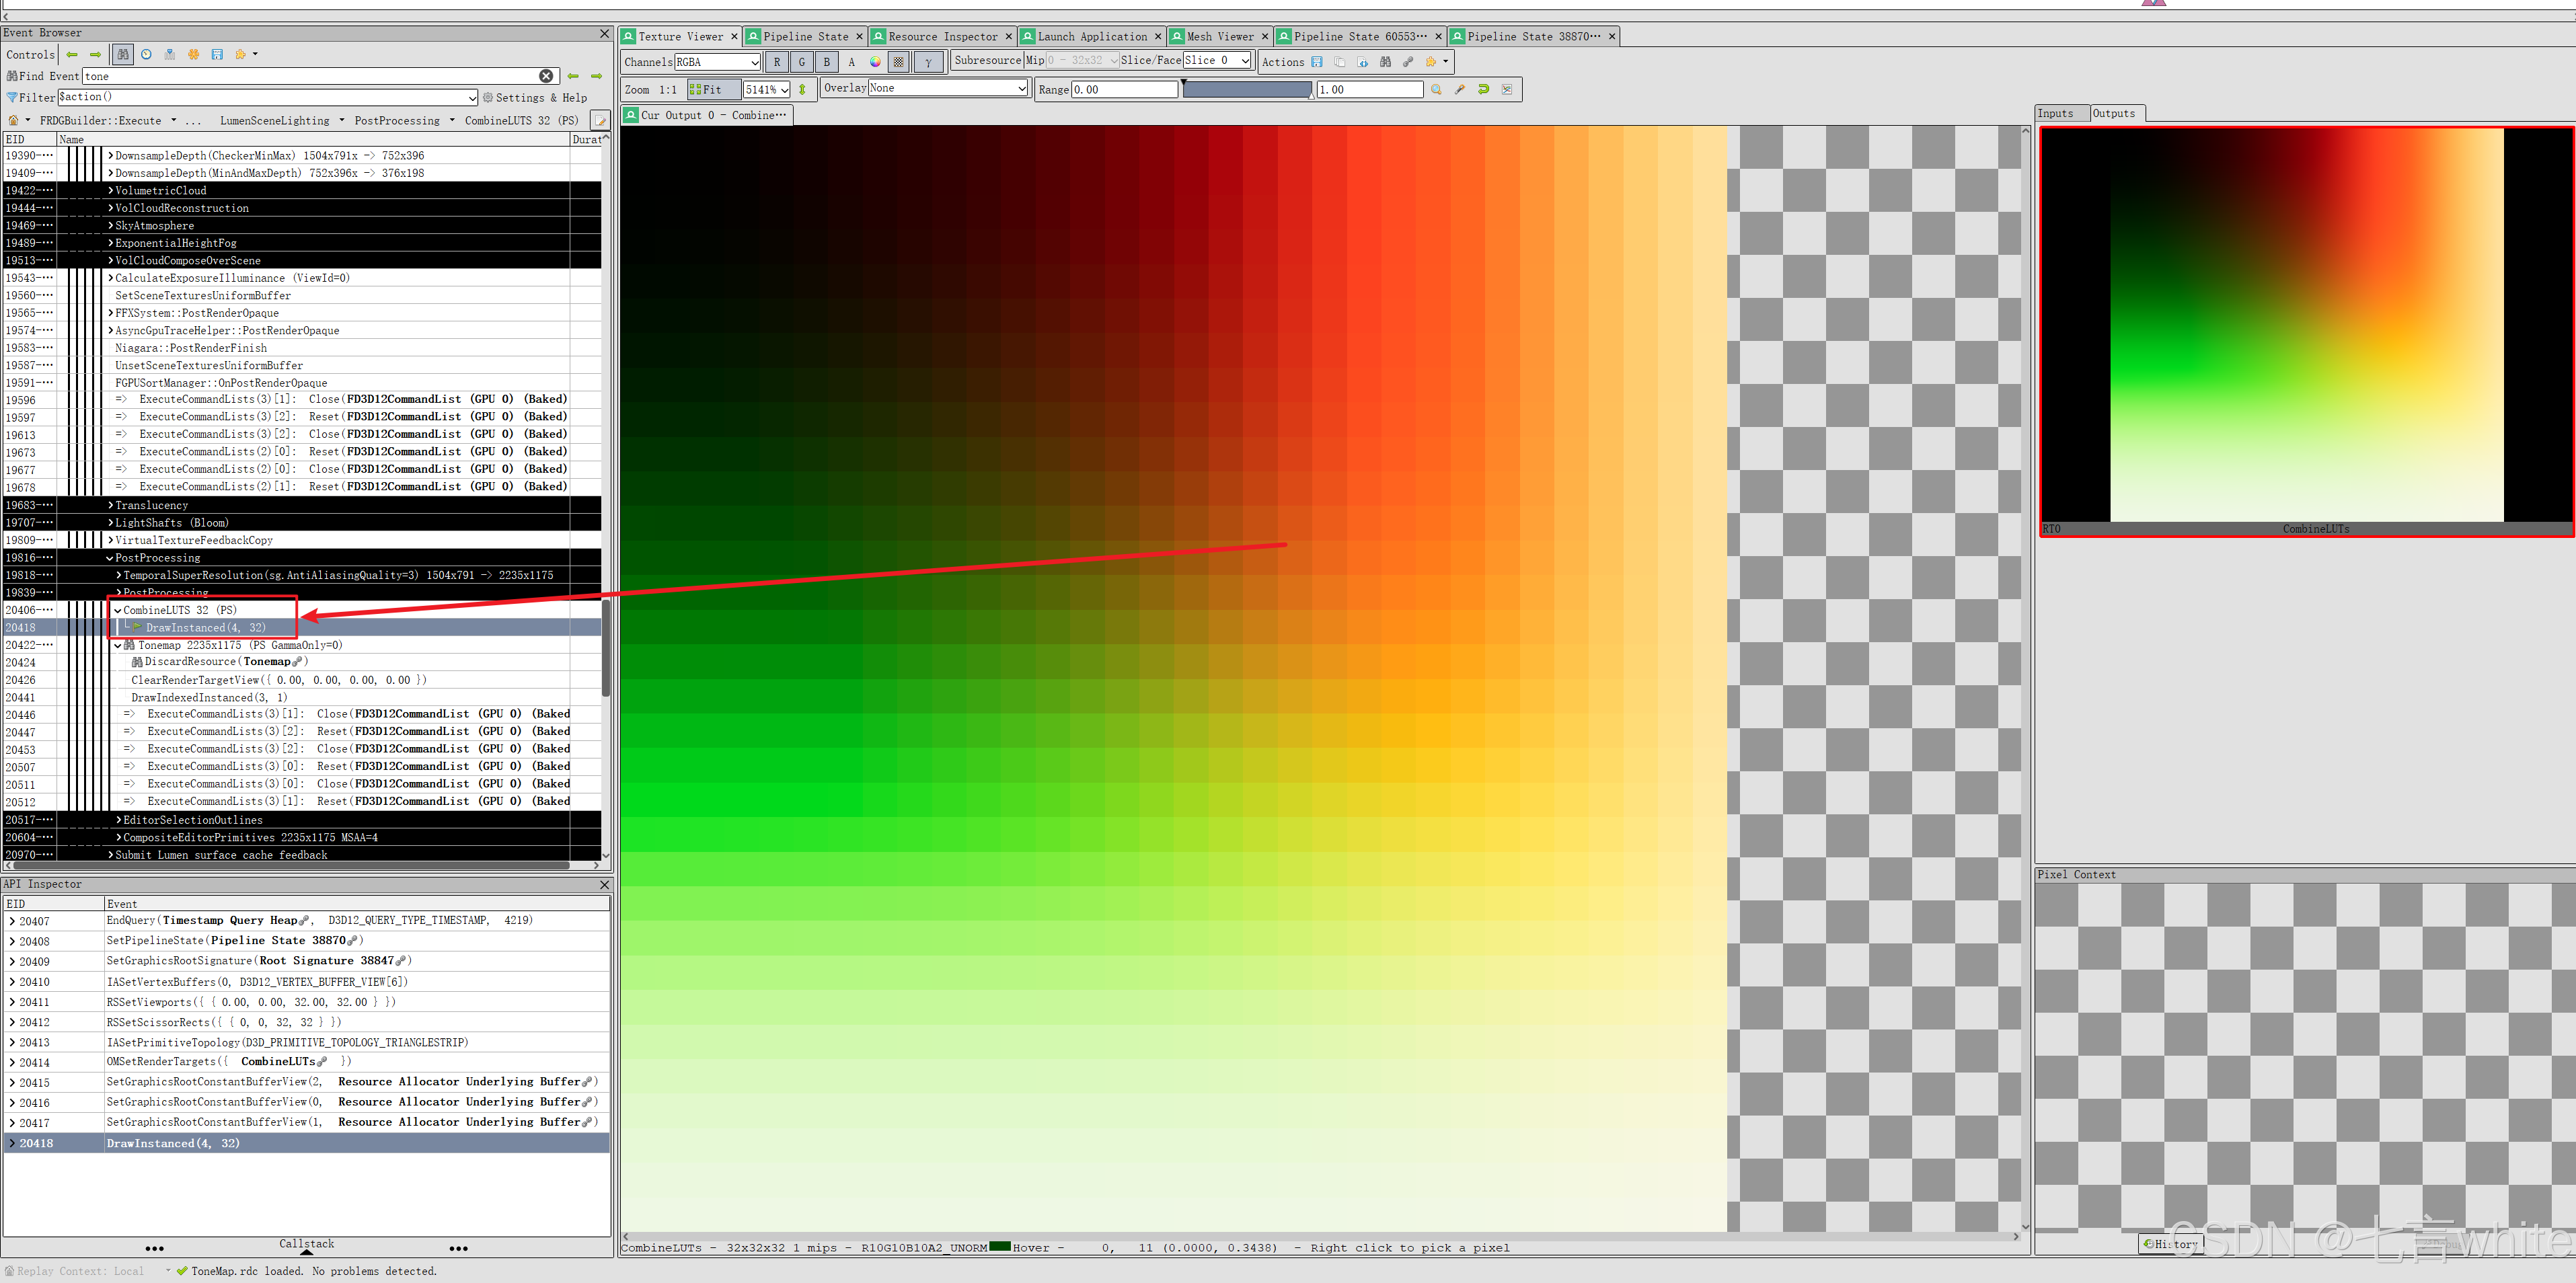
Task: Clear the Find Event search text
Action: tap(547, 75)
